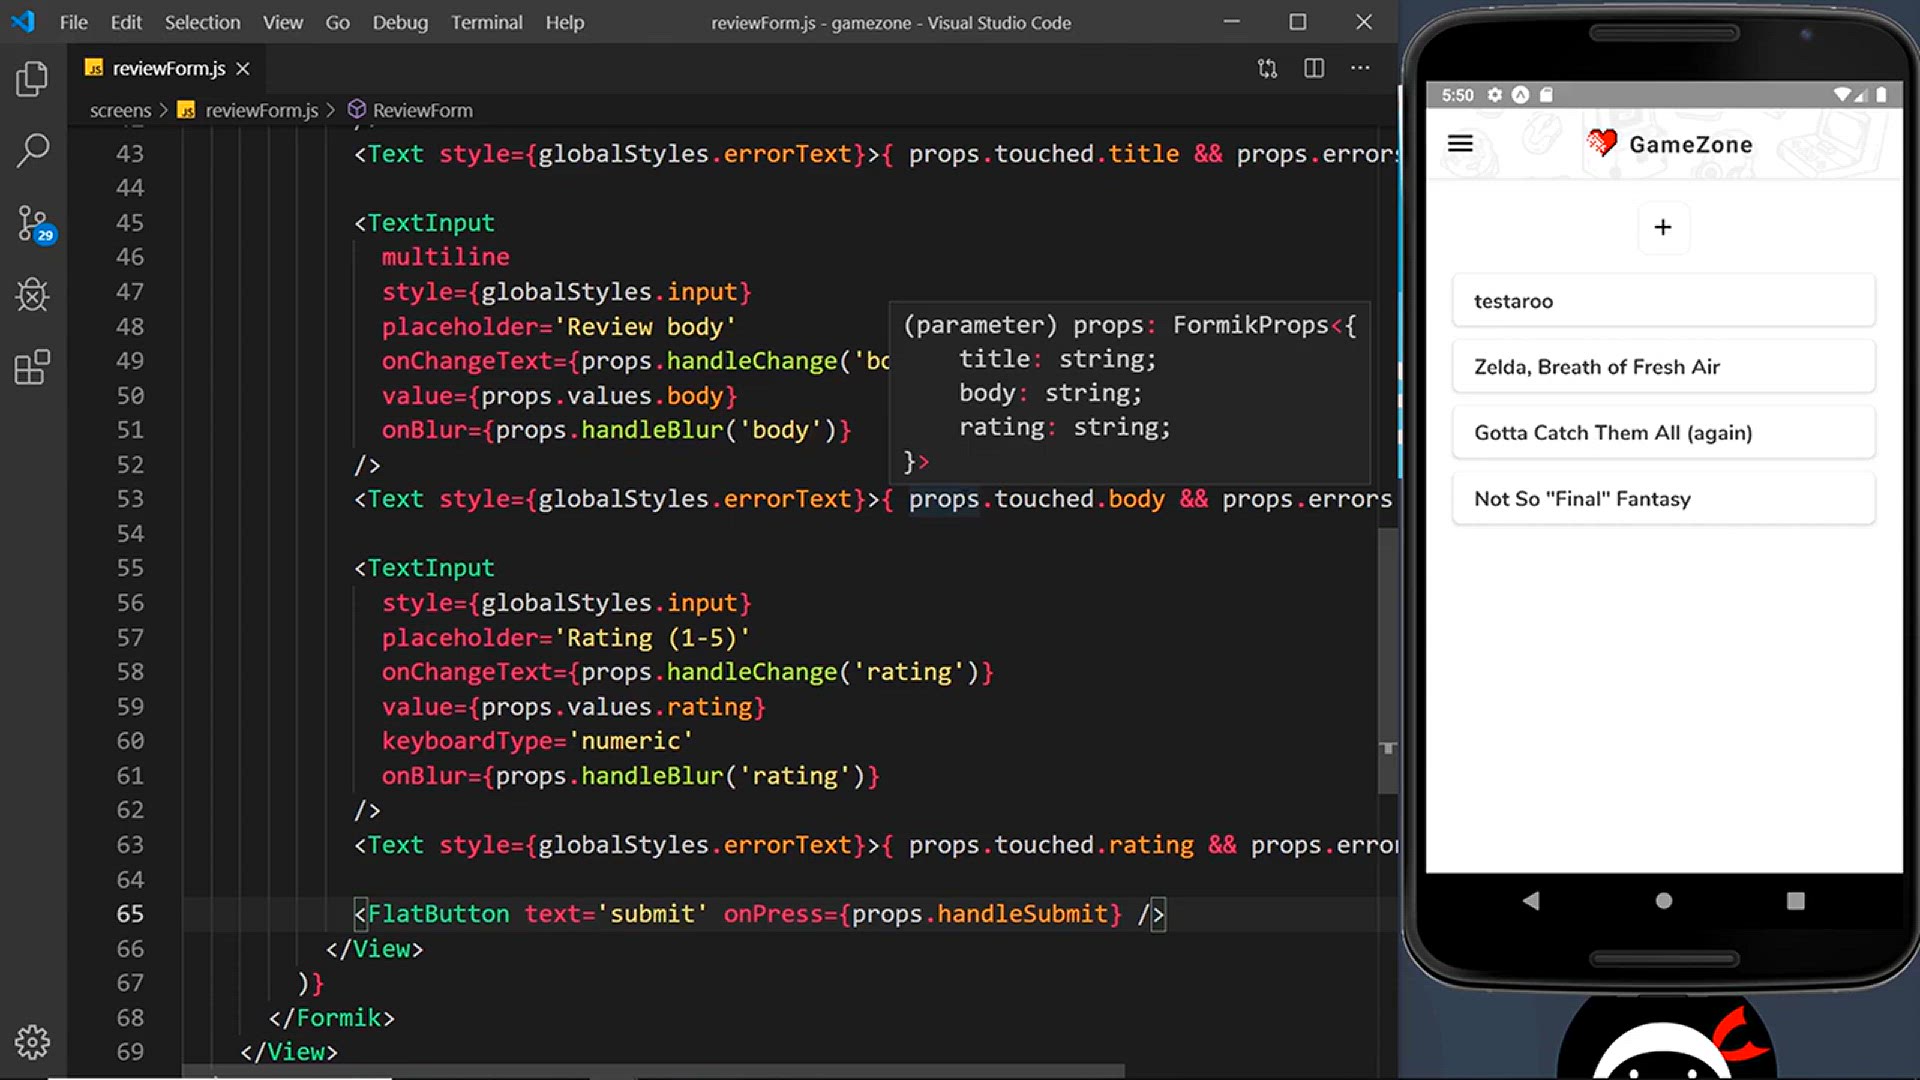
Task: Split the editor to the right
Action: pos(1314,68)
